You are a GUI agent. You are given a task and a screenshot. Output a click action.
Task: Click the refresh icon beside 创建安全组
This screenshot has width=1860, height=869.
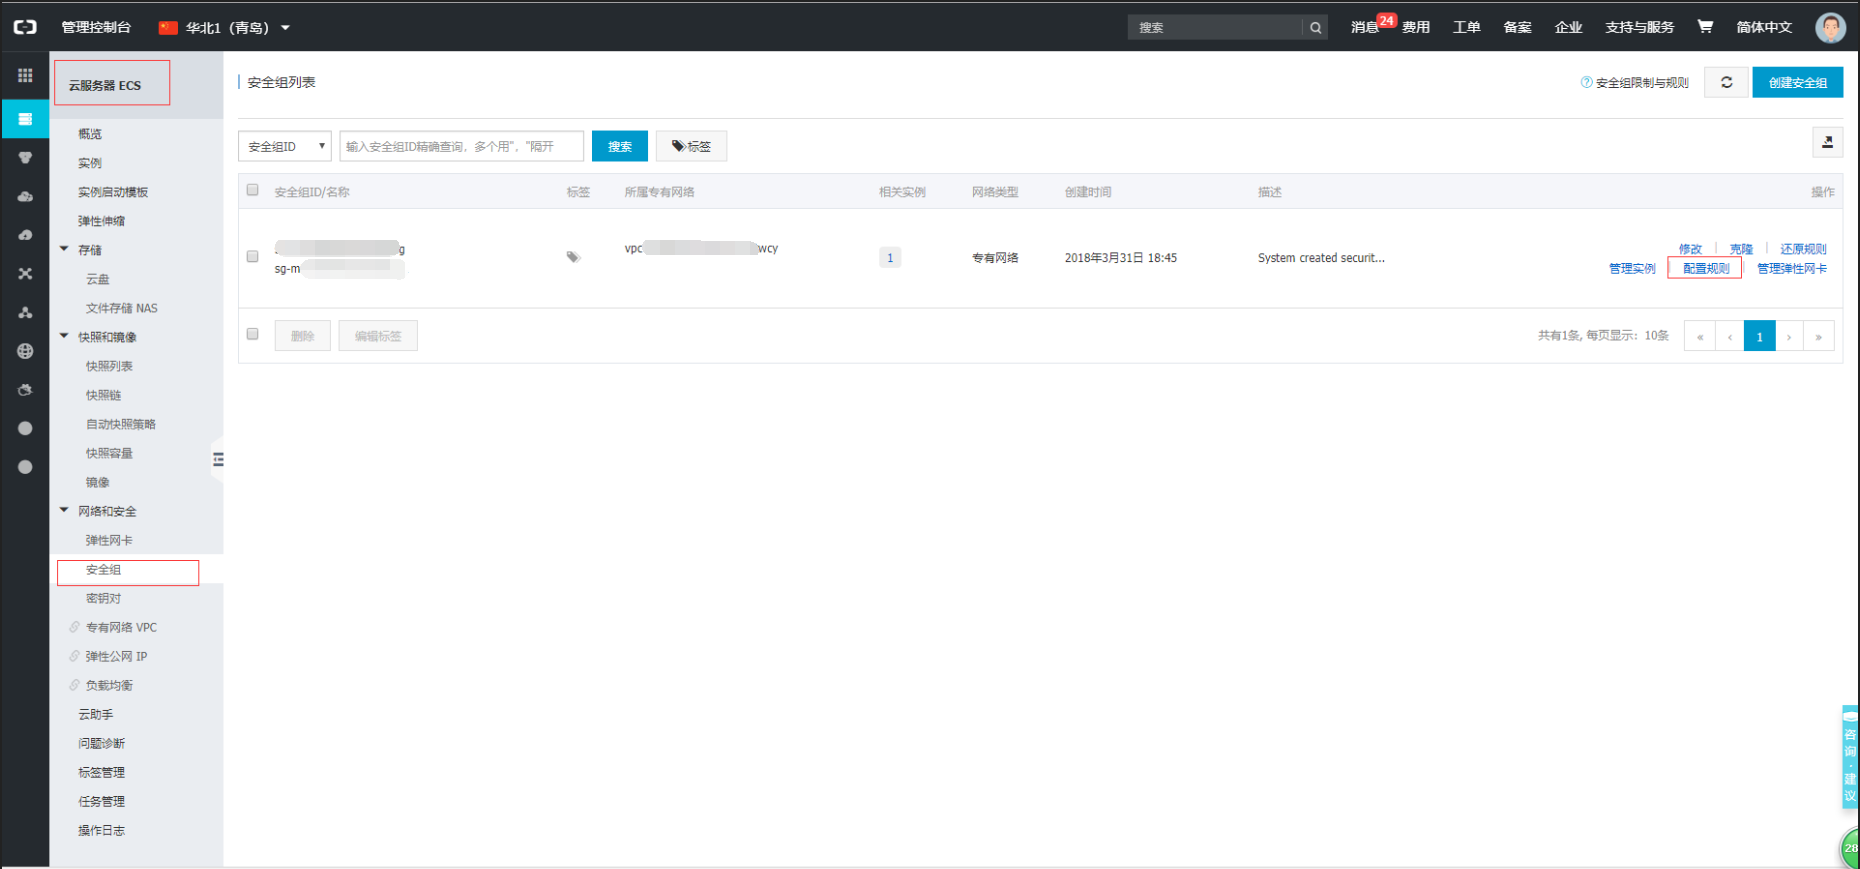tap(1726, 83)
